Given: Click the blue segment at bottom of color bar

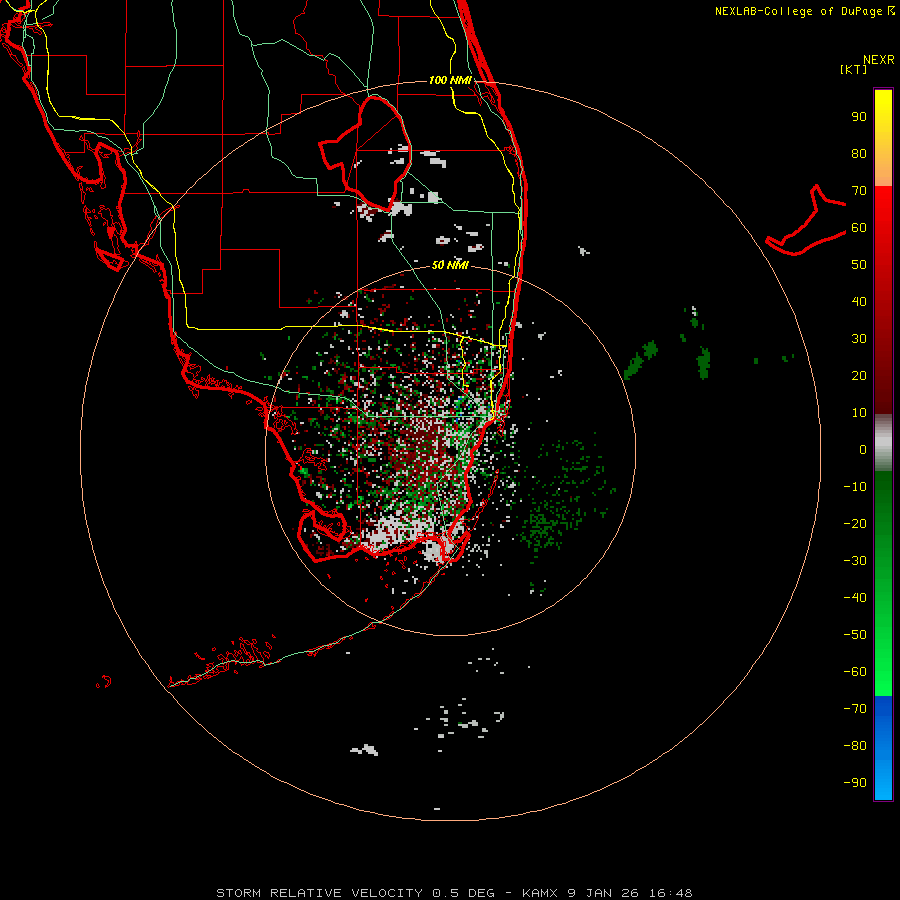Looking at the screenshot, I should (x=883, y=748).
